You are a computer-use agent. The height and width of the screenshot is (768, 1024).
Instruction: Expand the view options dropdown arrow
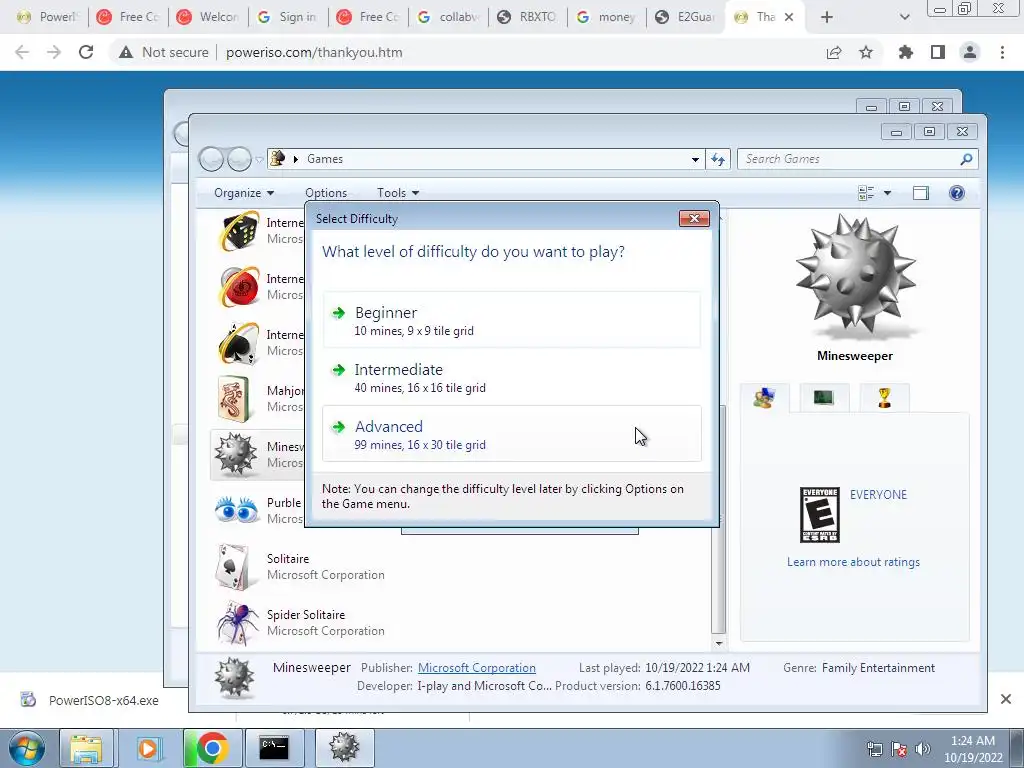coord(887,193)
